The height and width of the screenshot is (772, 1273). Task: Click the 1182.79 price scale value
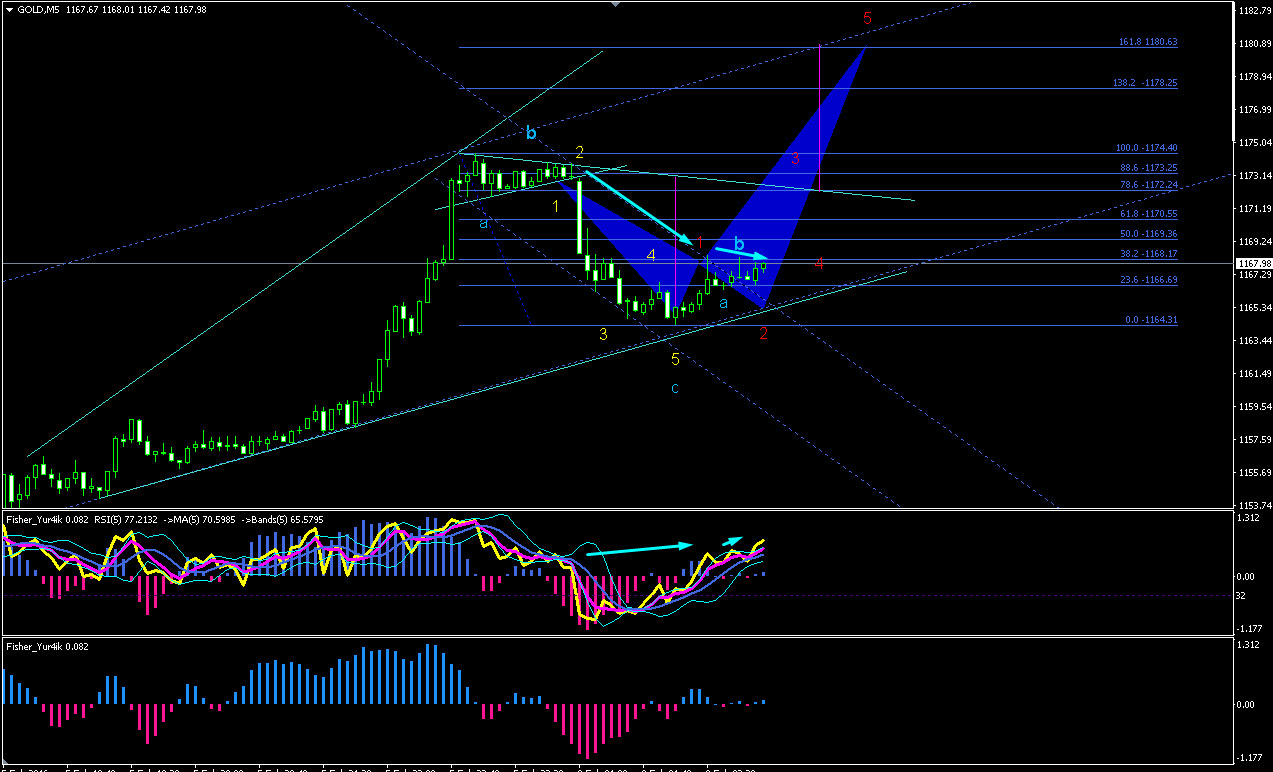[x=1254, y=11]
